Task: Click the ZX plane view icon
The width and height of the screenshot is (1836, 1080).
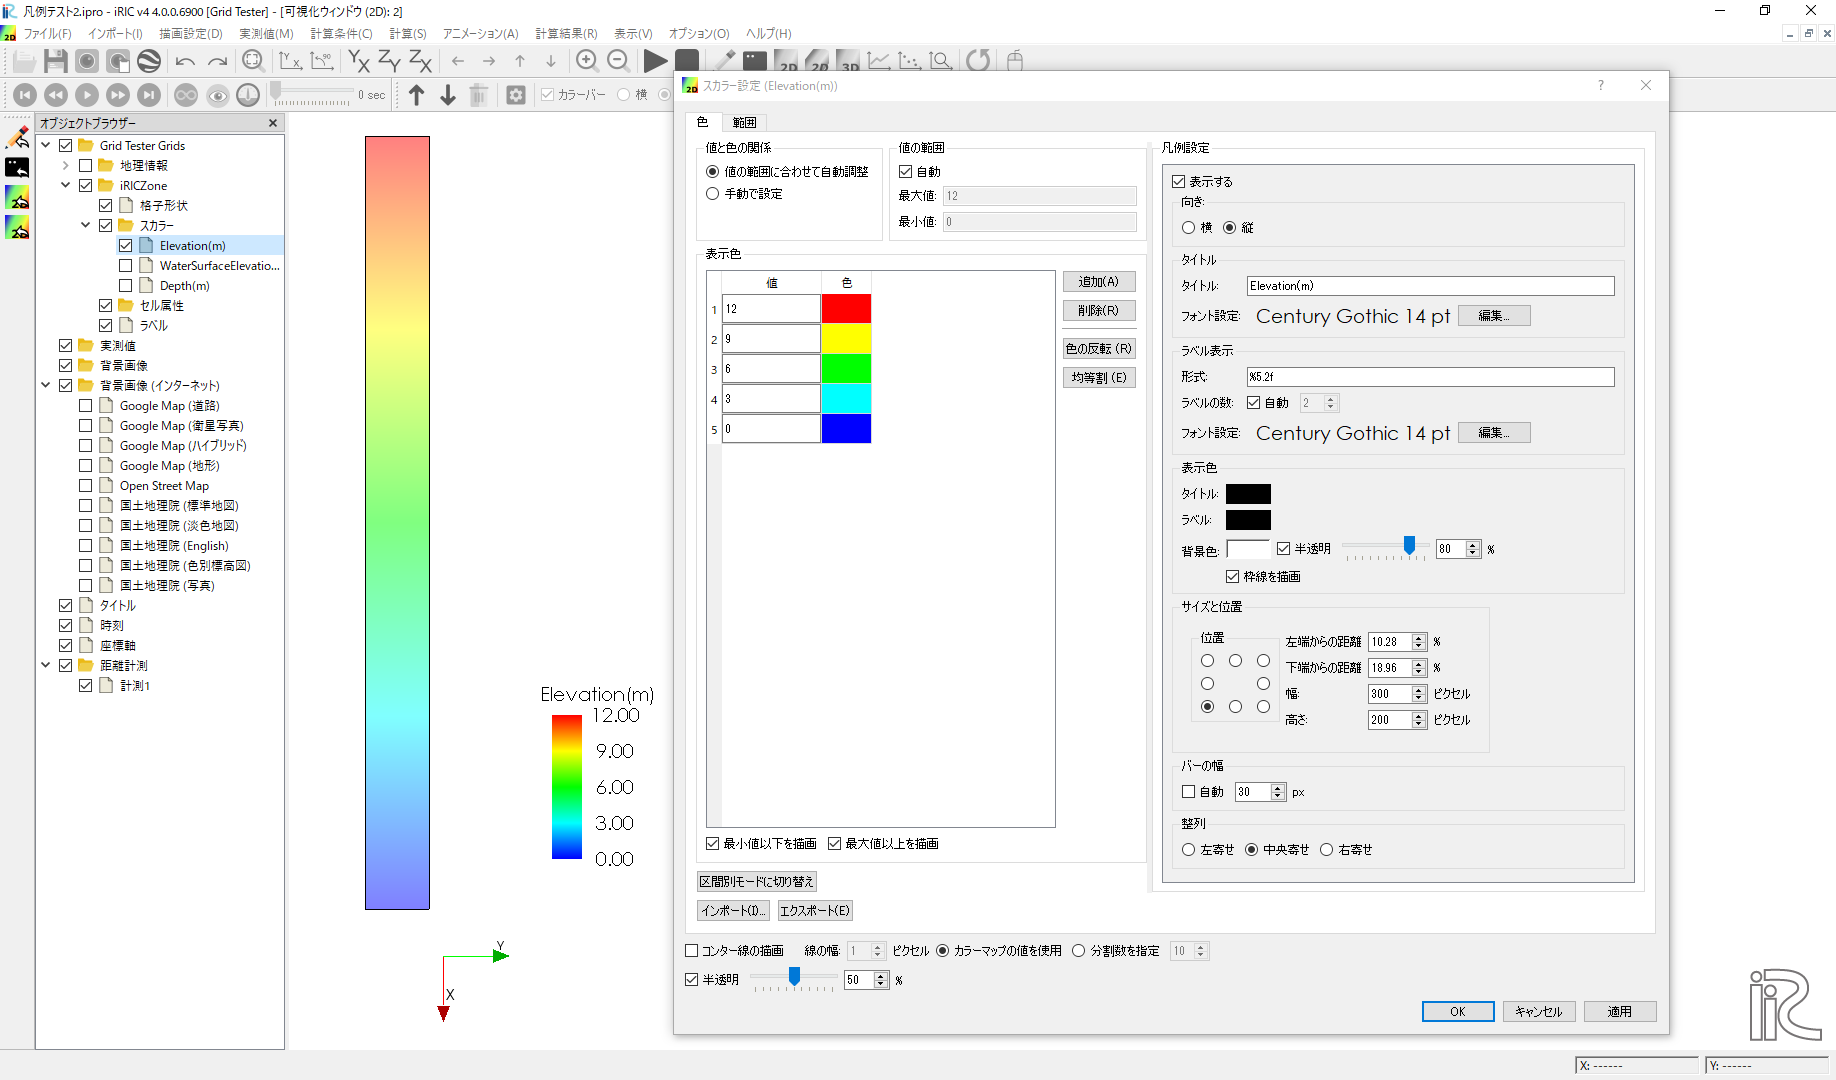Action: 421,61
